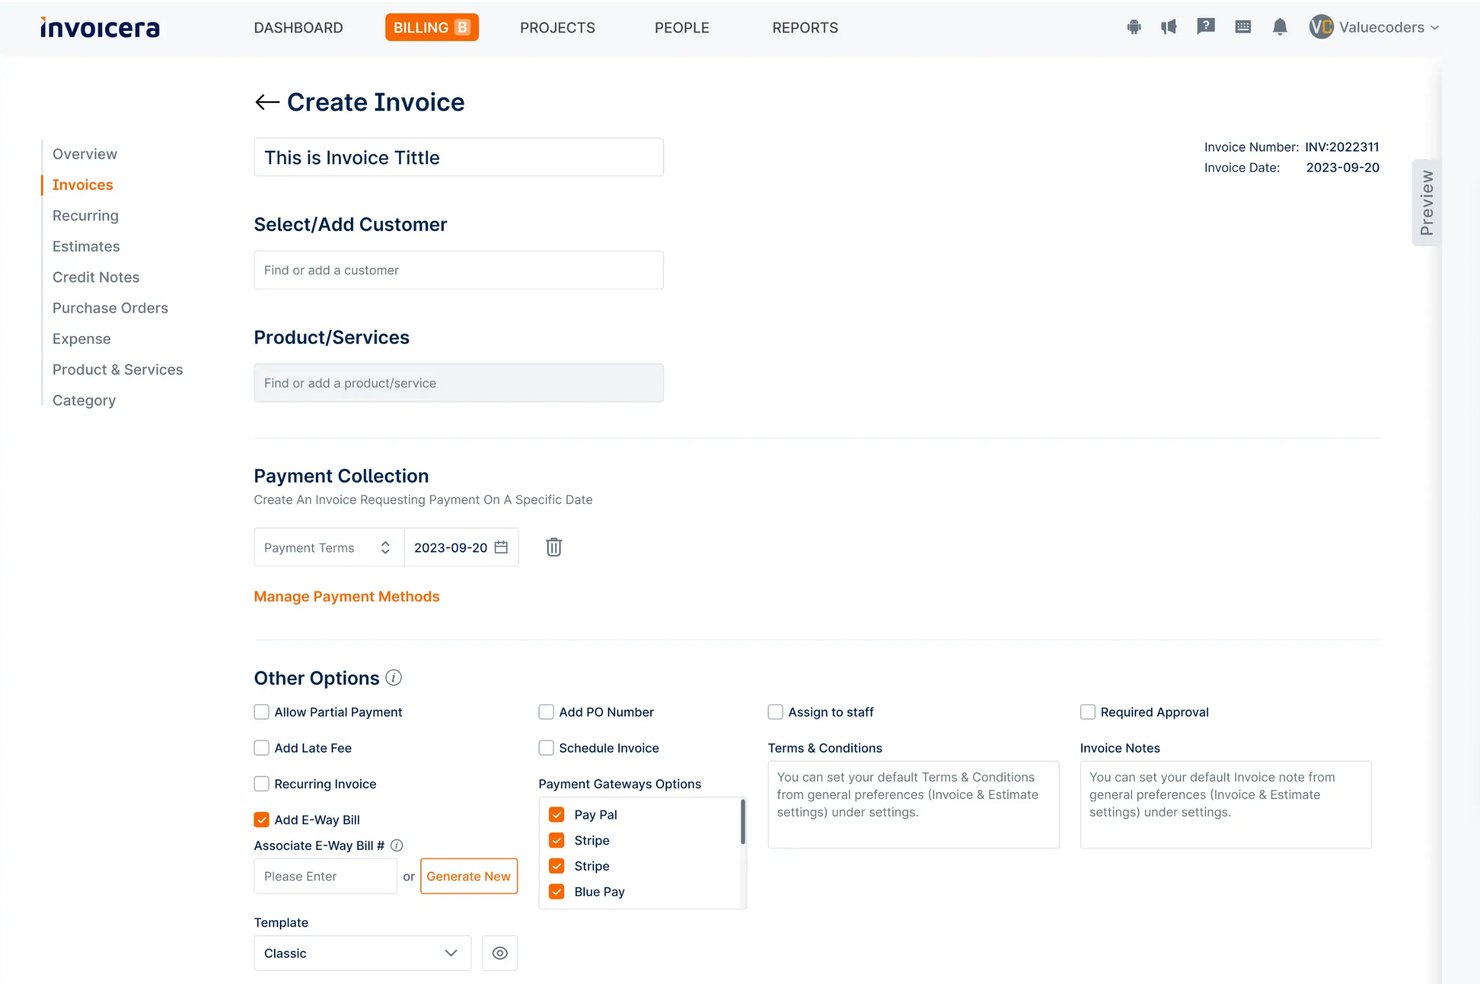Click the back arrow beside Create Invoice

(267, 102)
